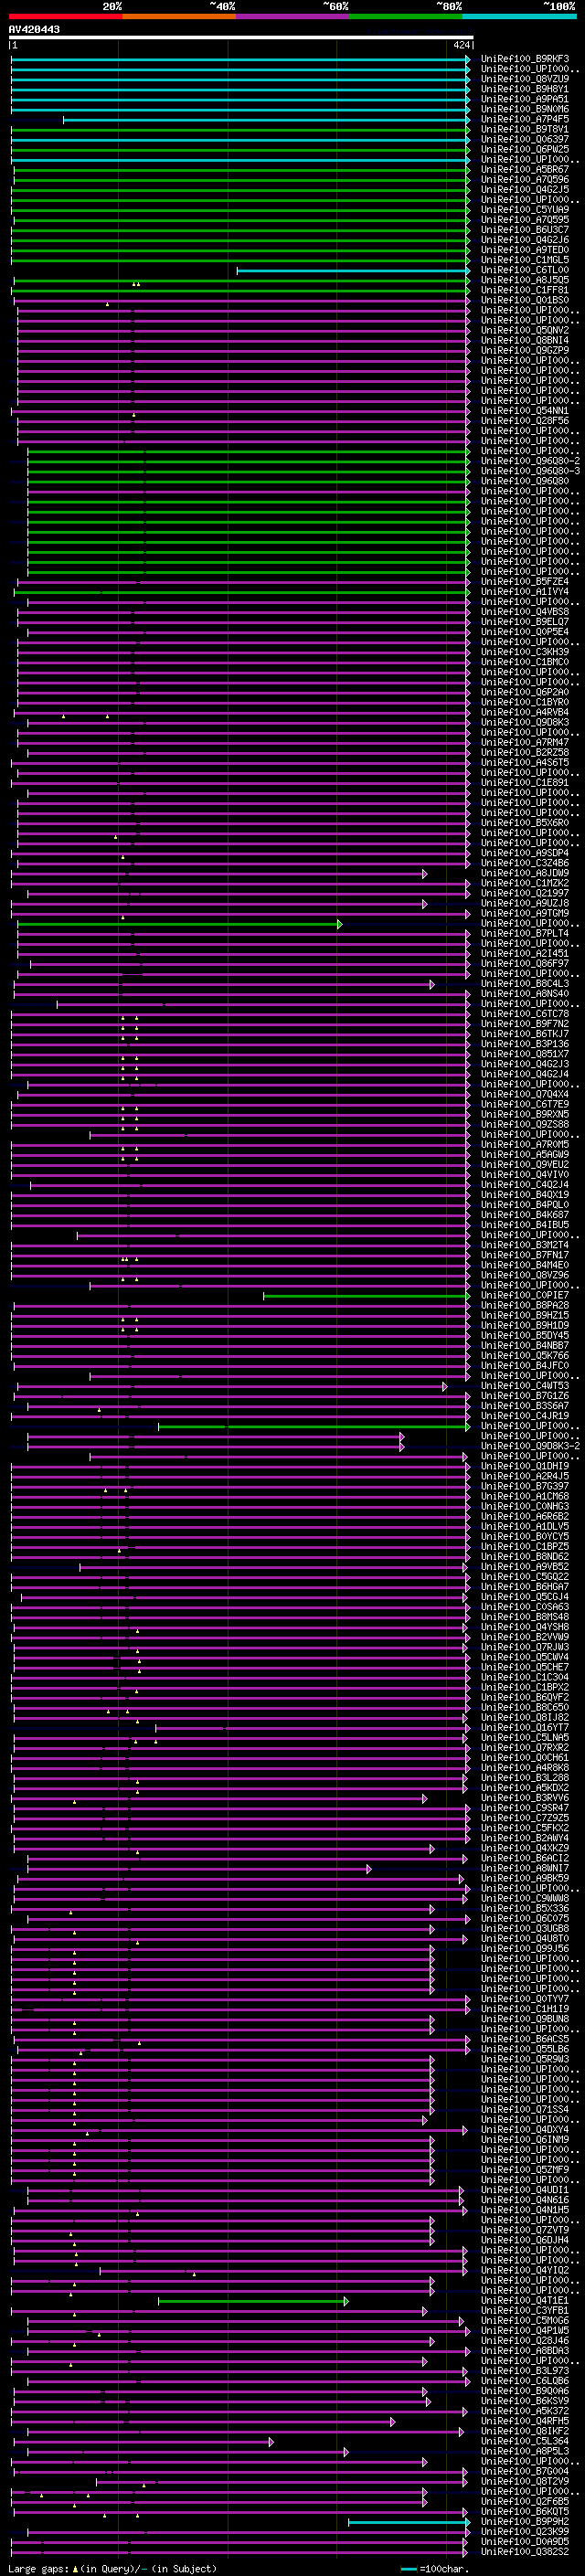The height and width of the screenshot is (2576, 585).
Task: Select hit UniRef100_B9RKF3
Action: (524, 59)
